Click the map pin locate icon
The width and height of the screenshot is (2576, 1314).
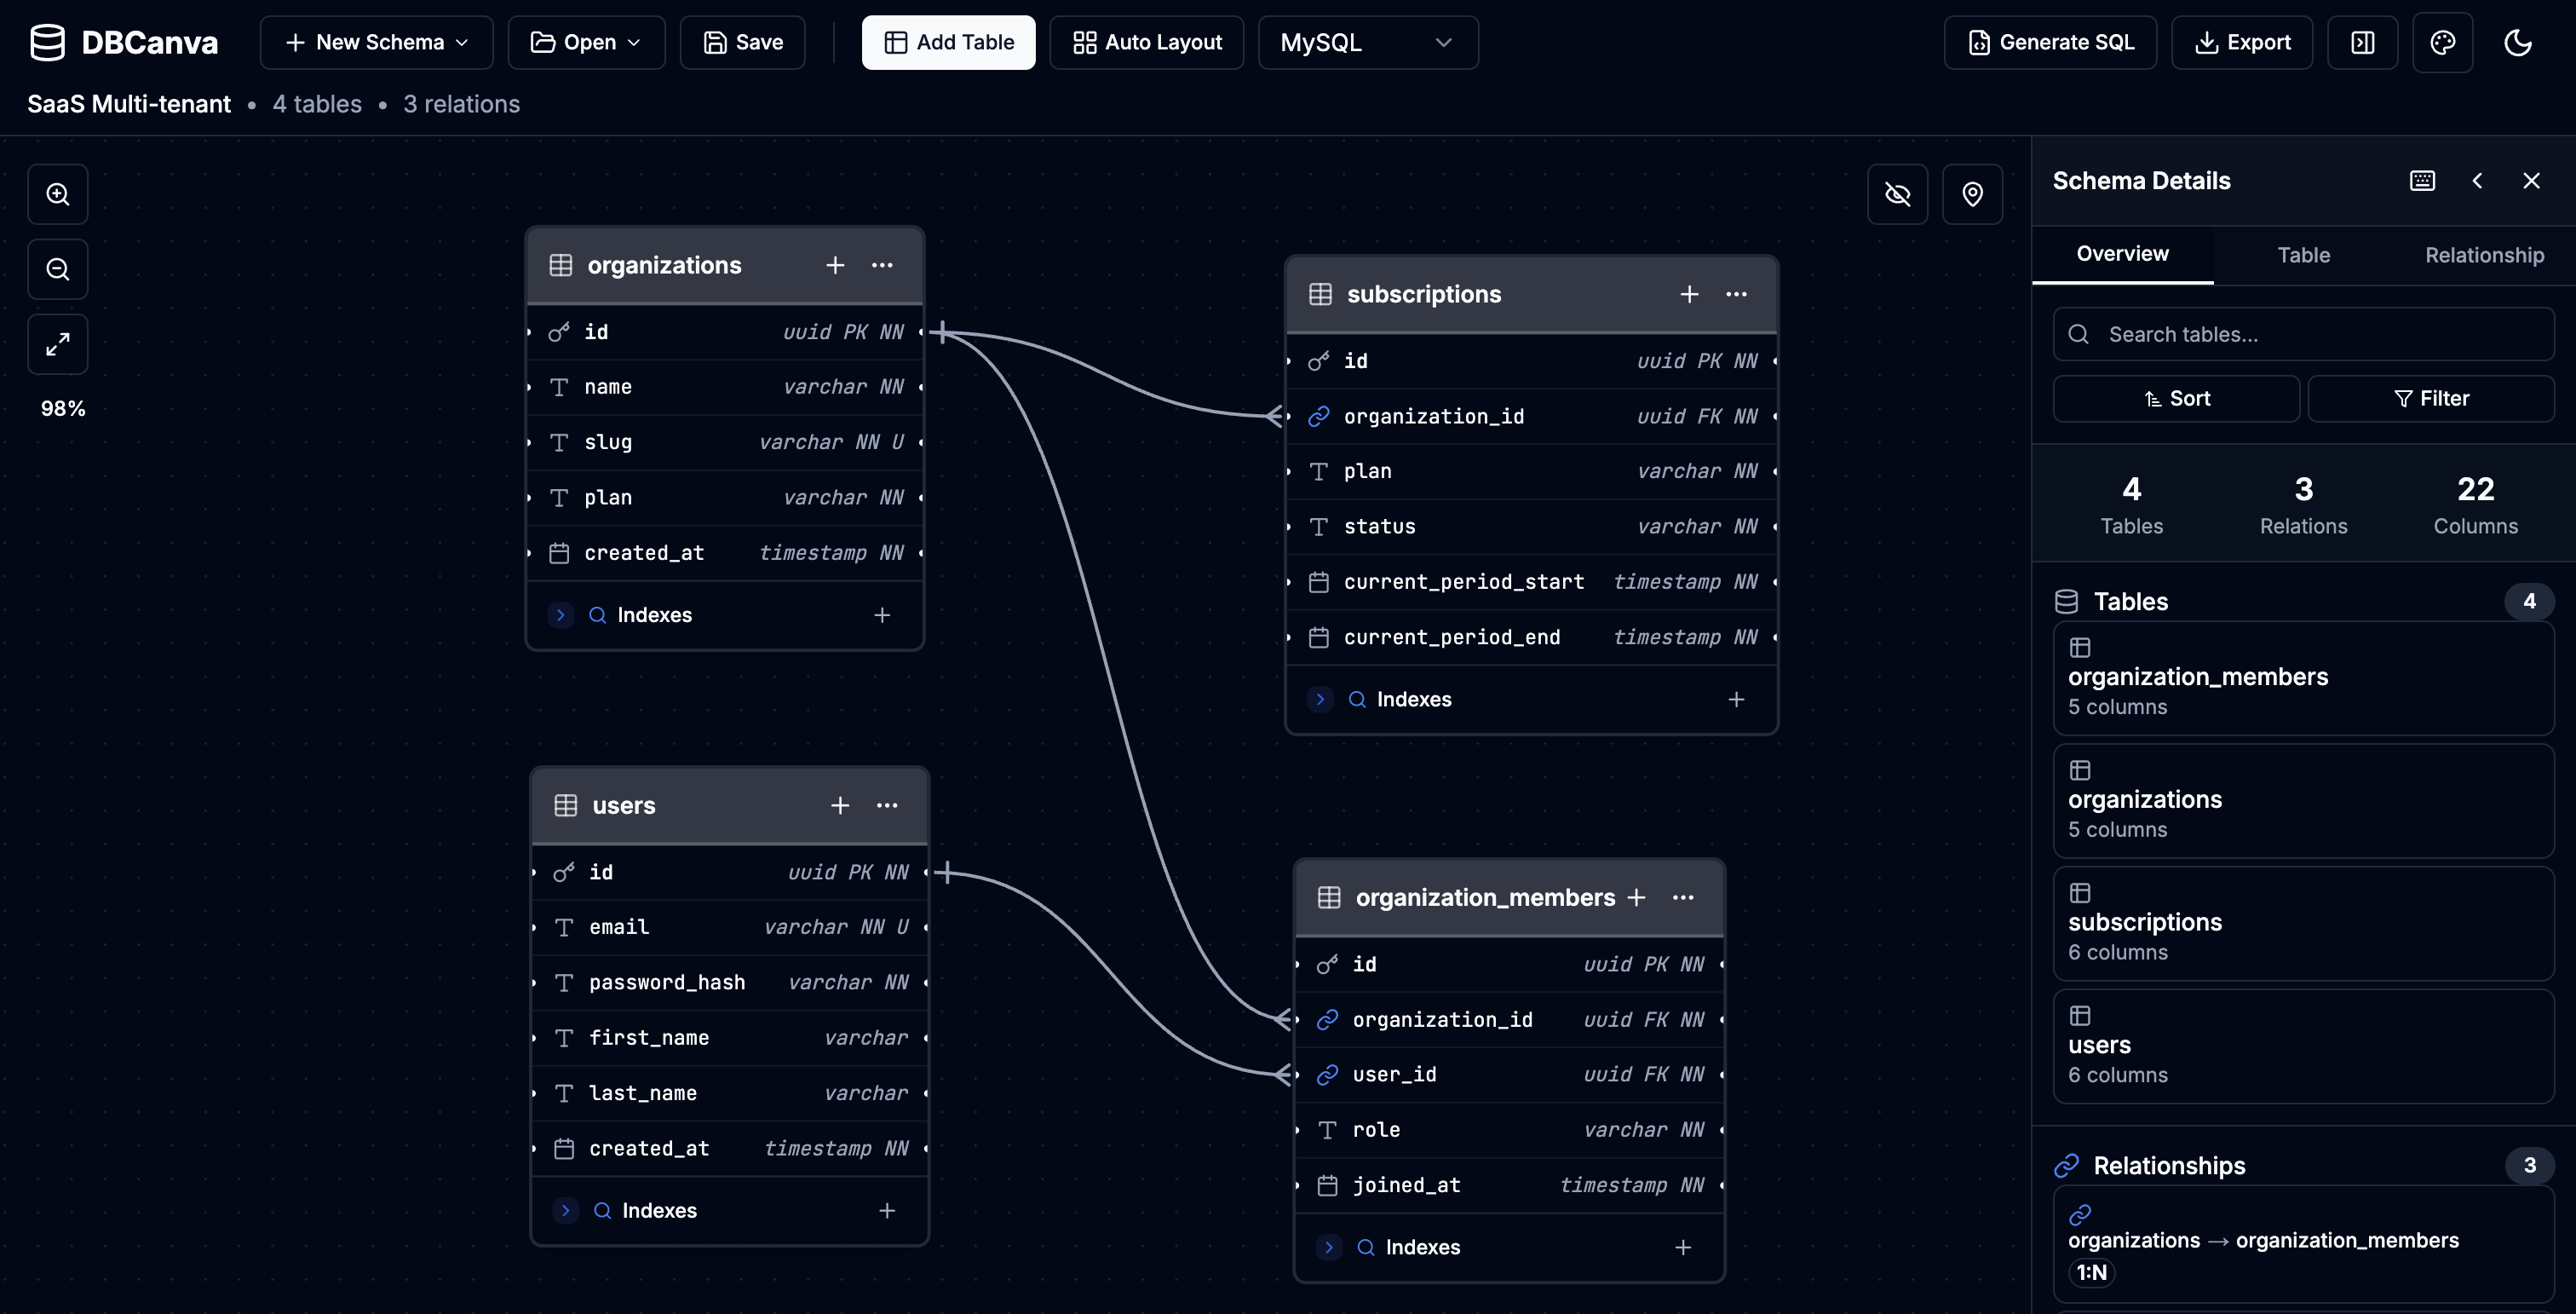pyautogui.click(x=1972, y=194)
